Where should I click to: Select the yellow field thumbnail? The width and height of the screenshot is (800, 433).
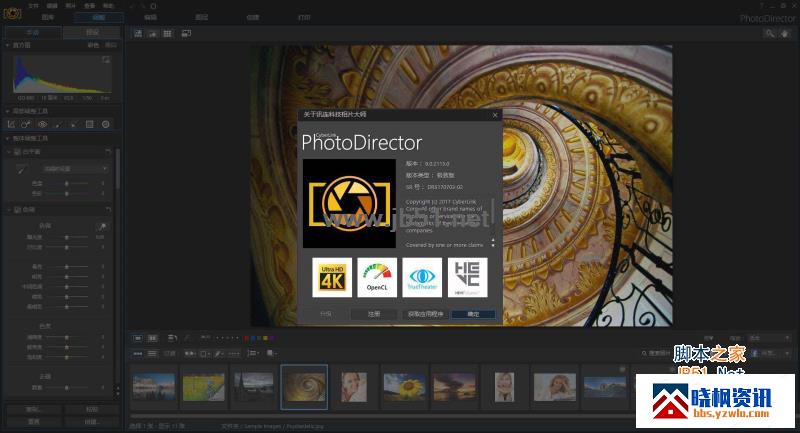coord(204,387)
